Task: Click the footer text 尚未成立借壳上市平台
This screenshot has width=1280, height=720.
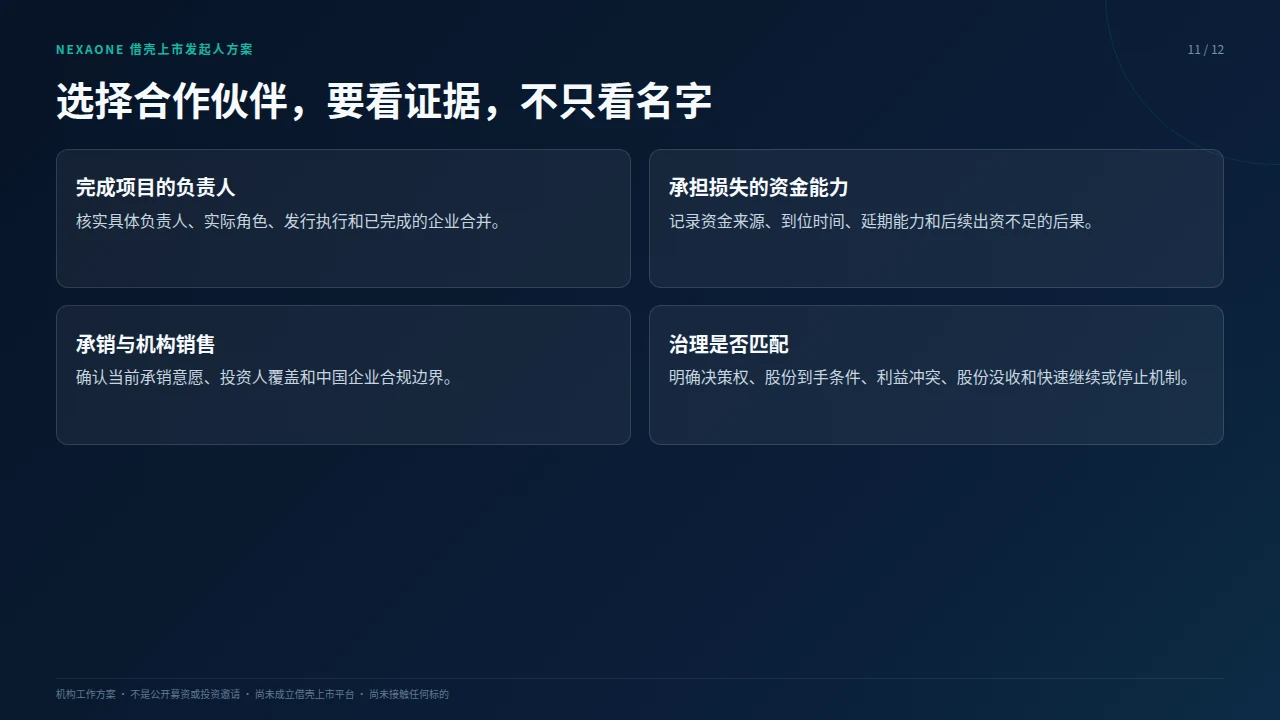Action: 304,694
